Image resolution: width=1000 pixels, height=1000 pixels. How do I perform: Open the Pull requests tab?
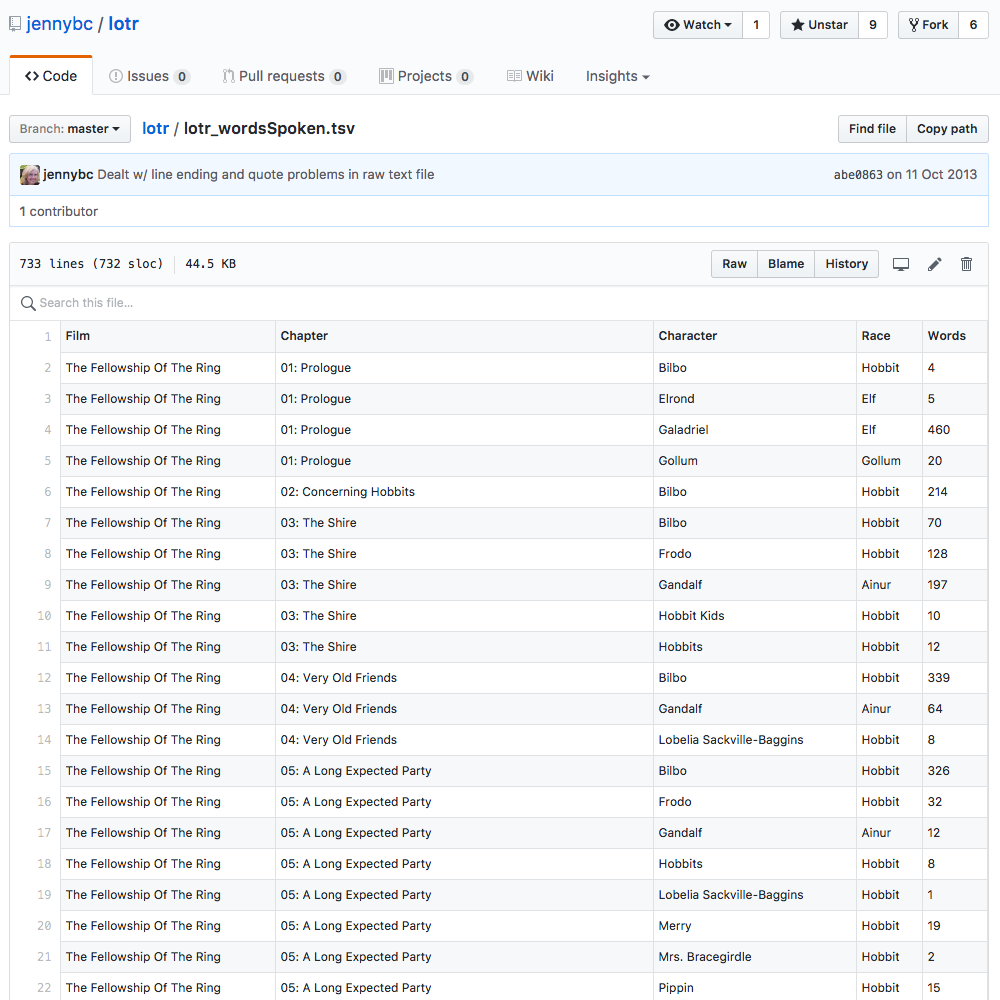[284, 77]
